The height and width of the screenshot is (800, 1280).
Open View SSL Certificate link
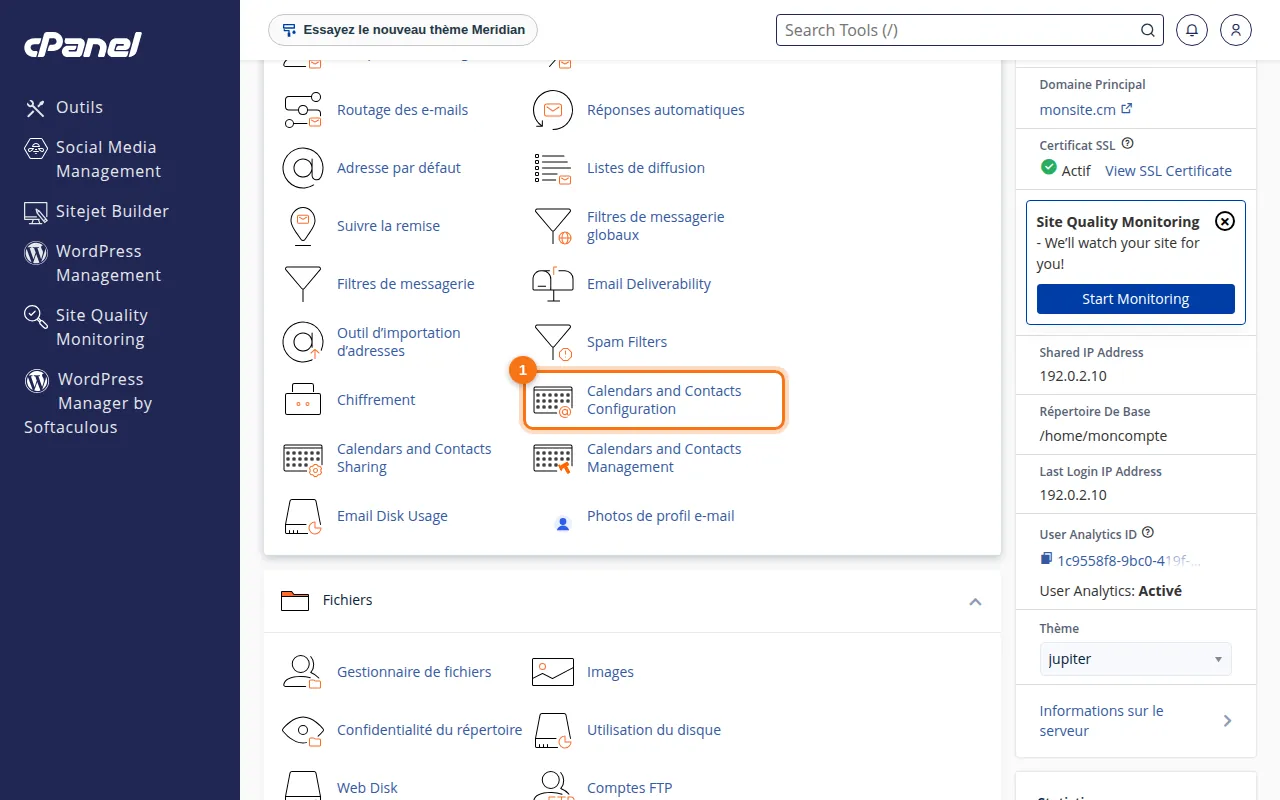coord(1168,171)
